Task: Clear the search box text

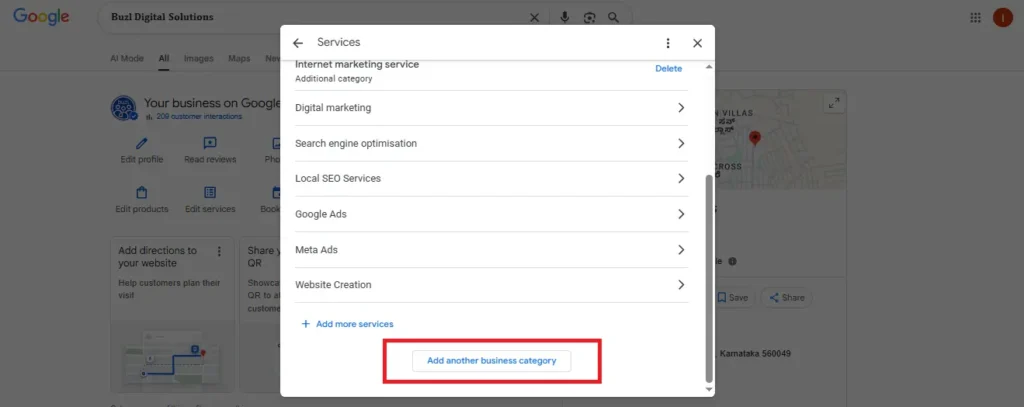Action: [x=534, y=18]
